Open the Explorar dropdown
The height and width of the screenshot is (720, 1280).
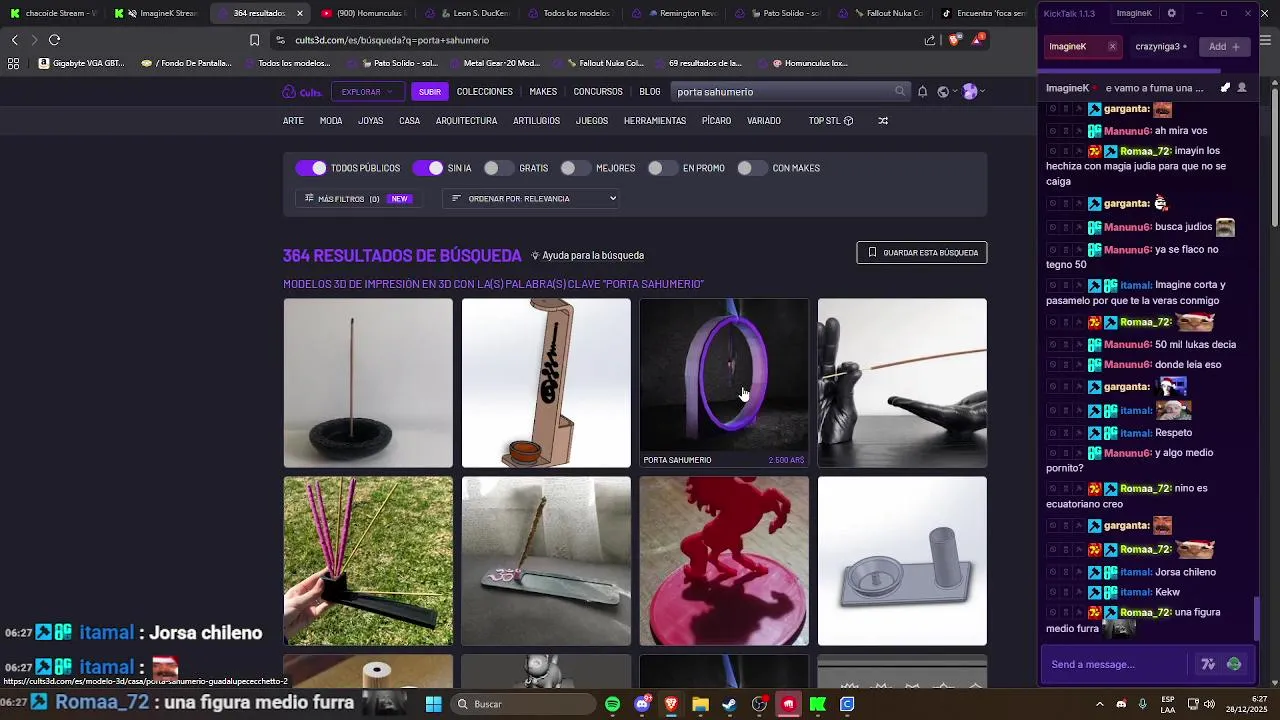(367, 92)
